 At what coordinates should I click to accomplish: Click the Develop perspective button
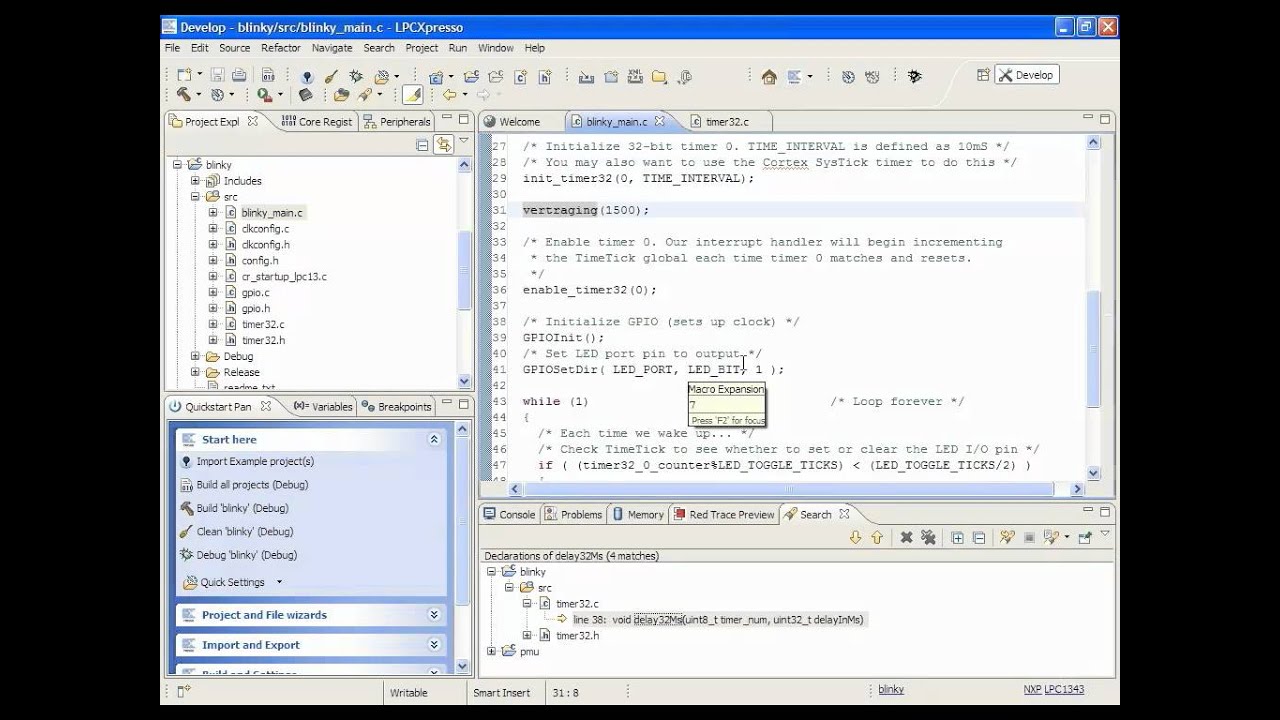1026,75
